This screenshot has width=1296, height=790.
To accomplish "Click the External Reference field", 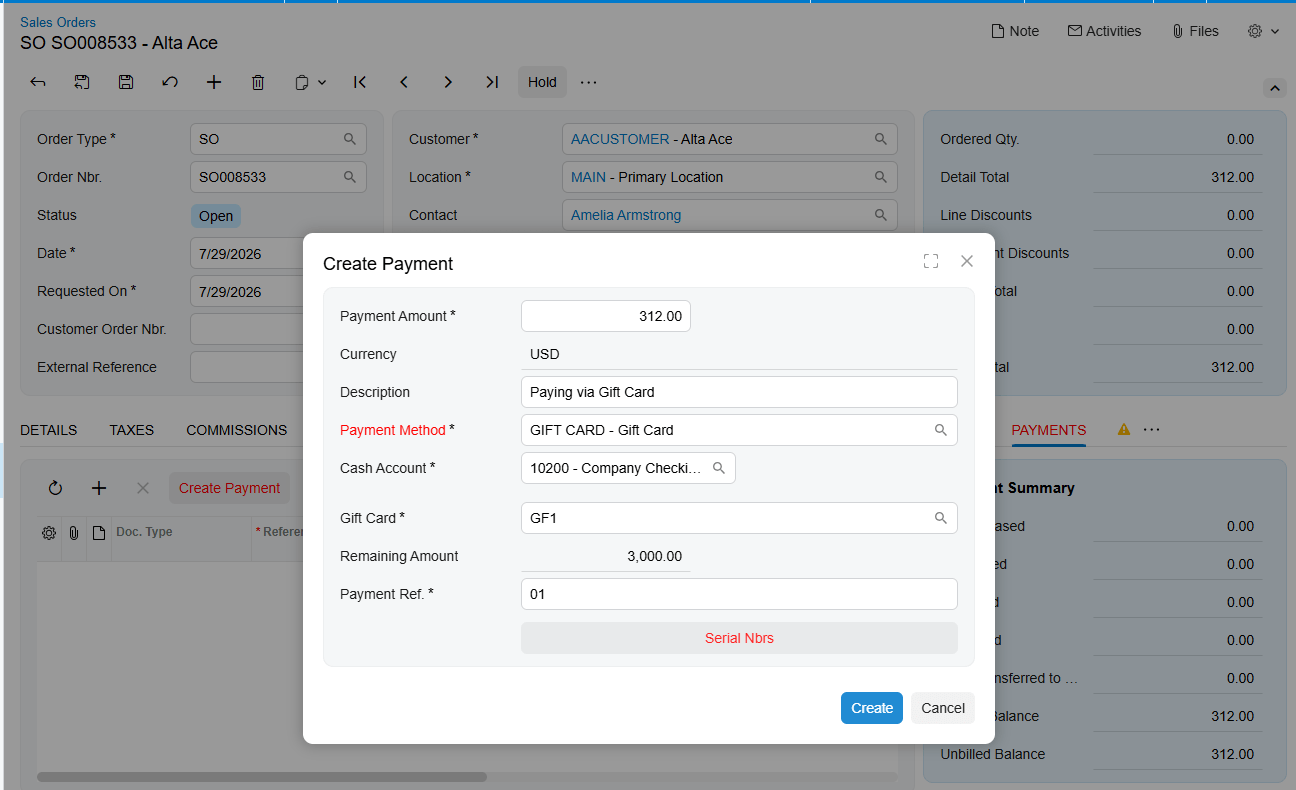I will pyautogui.click(x=246, y=367).
